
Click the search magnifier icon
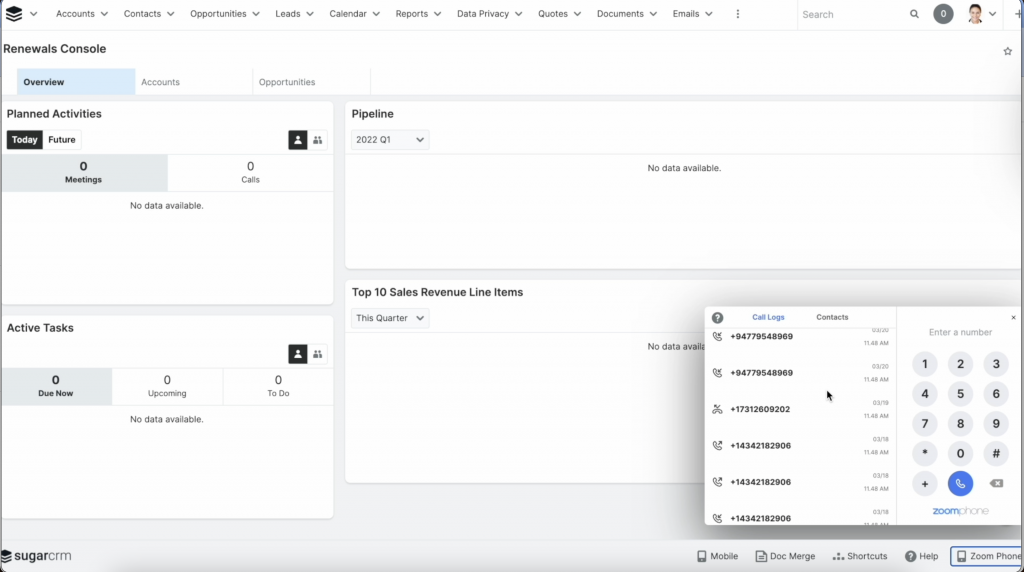pos(914,14)
